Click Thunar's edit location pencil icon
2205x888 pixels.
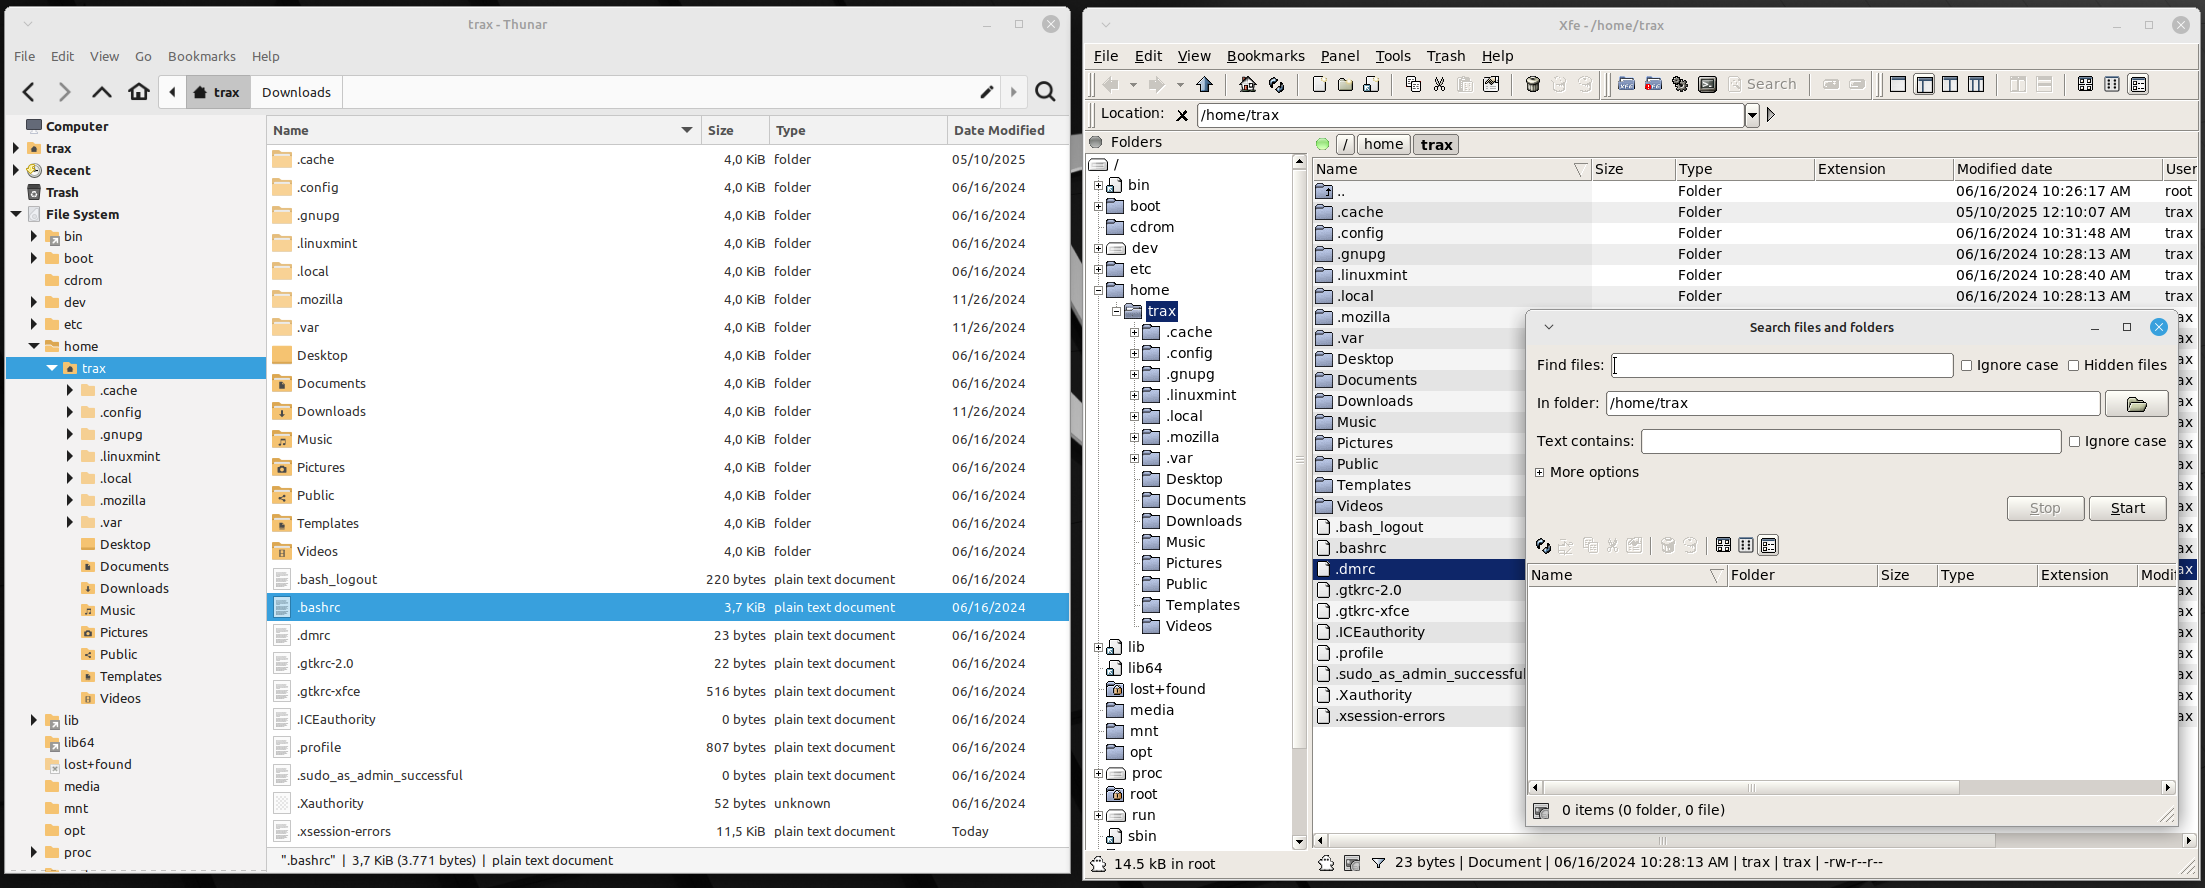tap(987, 92)
